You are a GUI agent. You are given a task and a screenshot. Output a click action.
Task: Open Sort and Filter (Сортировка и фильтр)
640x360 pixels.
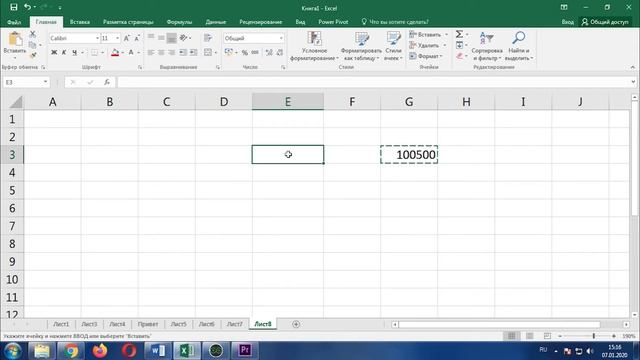coord(487,47)
